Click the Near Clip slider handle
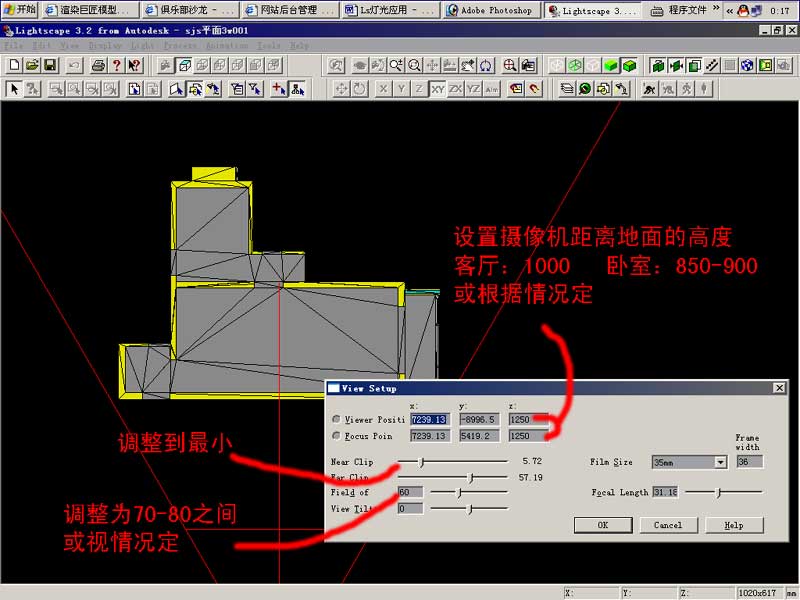The height and width of the screenshot is (600, 800). click(x=421, y=462)
